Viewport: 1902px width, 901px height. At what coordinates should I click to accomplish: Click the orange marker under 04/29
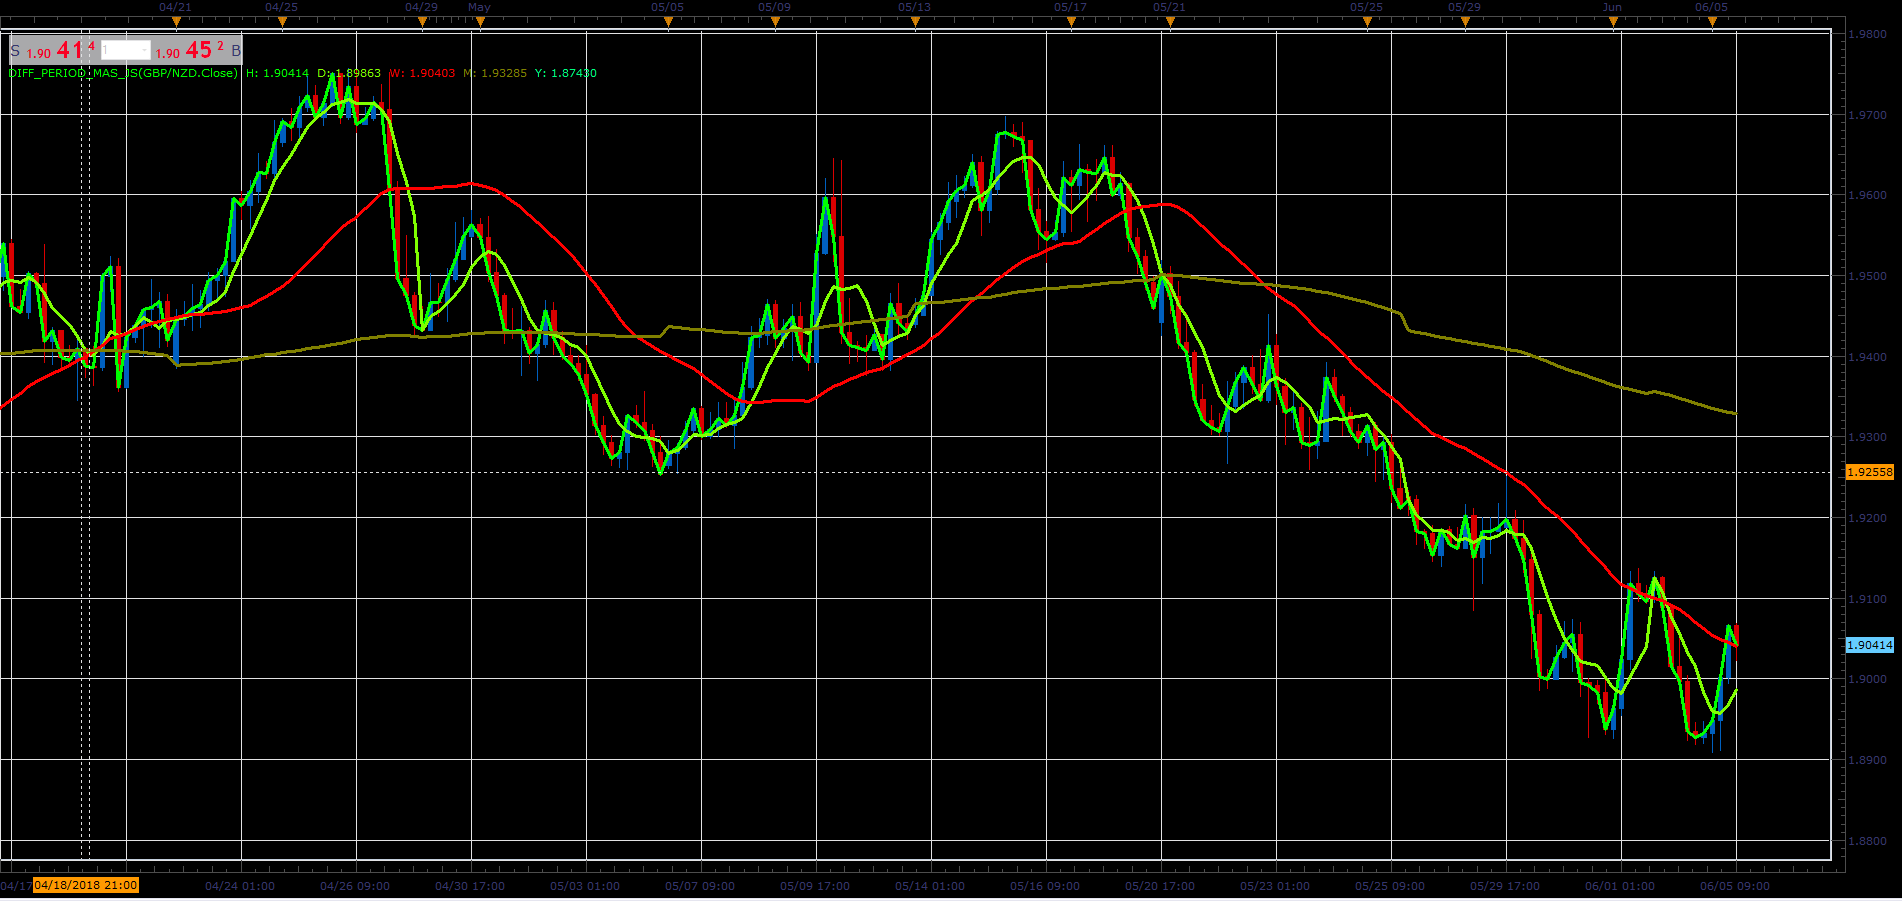coord(422,22)
